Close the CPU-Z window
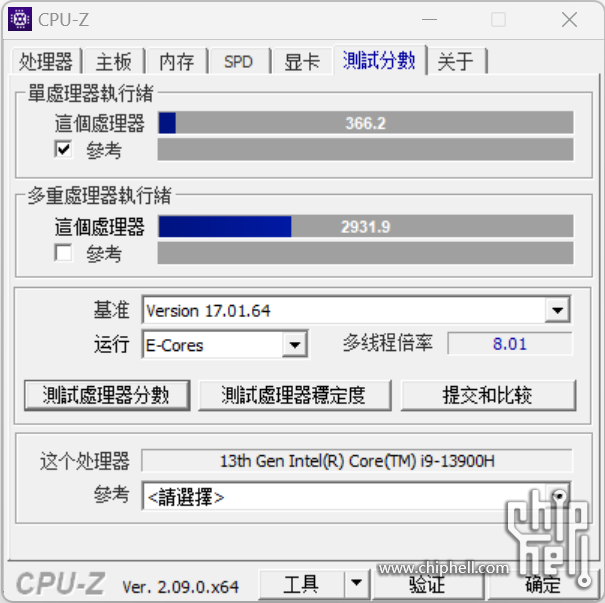Image resolution: width=605 pixels, height=603 pixels. click(x=570, y=19)
